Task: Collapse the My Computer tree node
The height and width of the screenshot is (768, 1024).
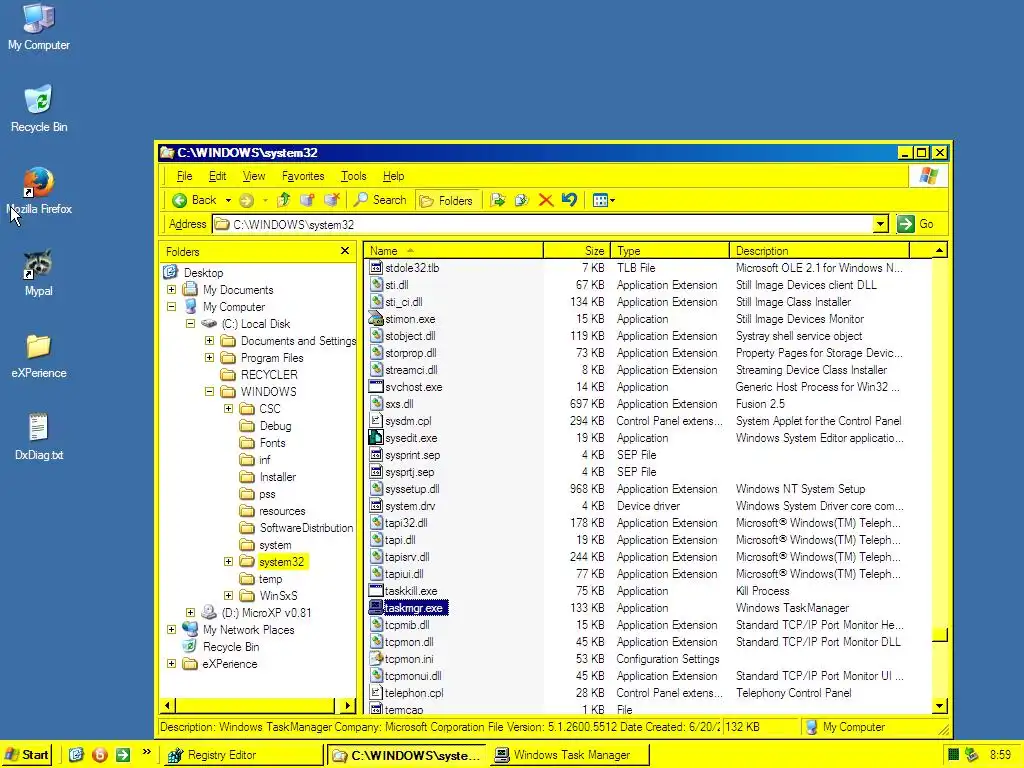Action: (x=171, y=306)
